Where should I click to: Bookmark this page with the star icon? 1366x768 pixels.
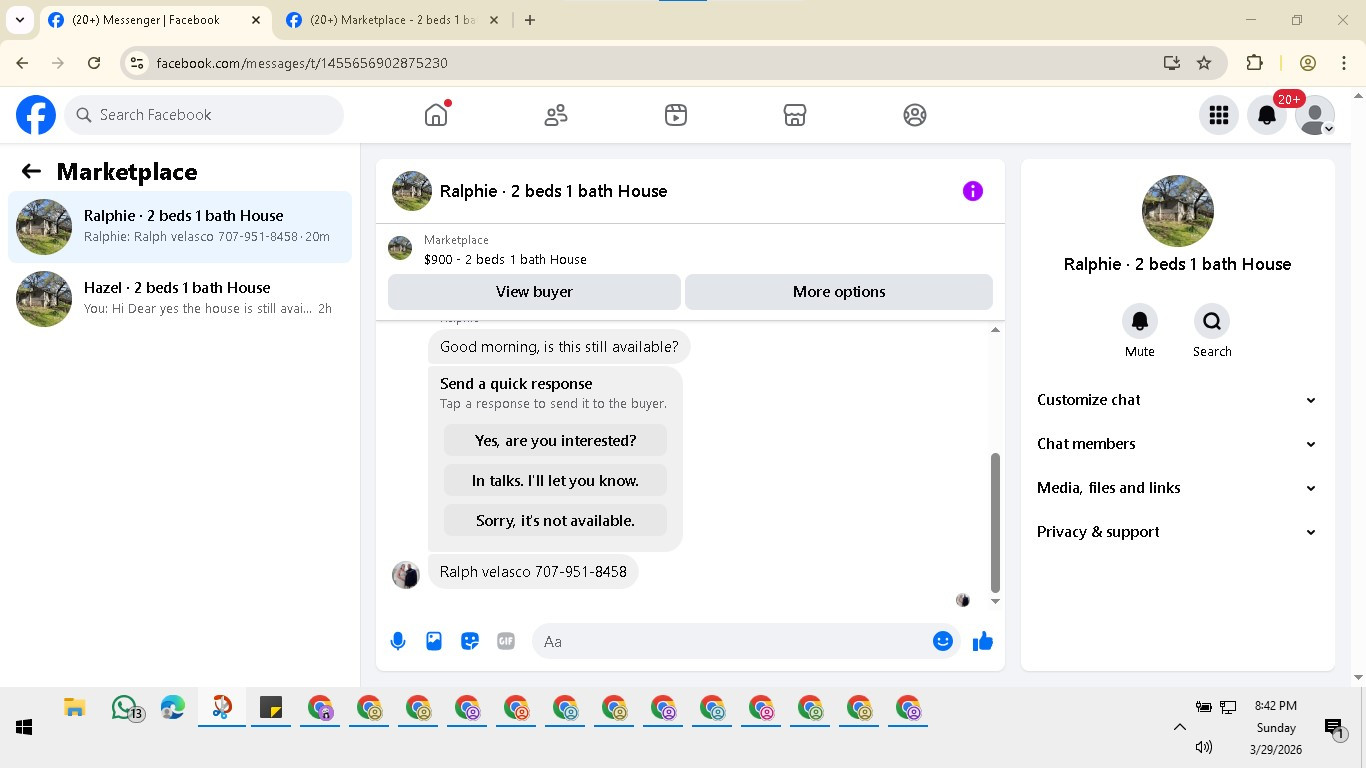pyautogui.click(x=1204, y=63)
